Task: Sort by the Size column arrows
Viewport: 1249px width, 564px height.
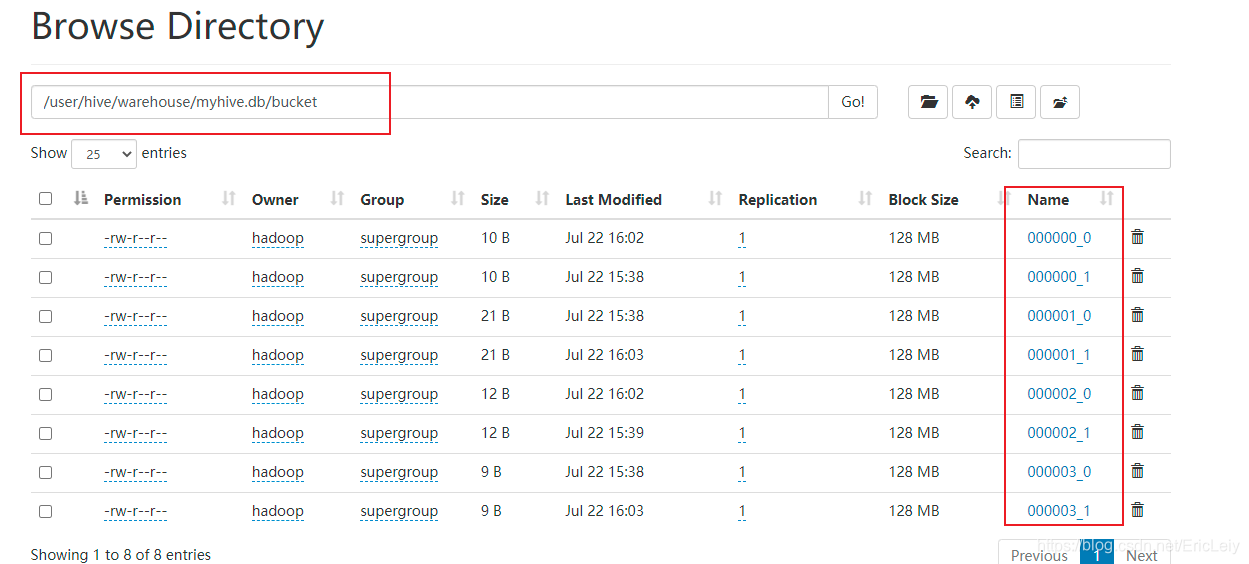Action: (542, 199)
